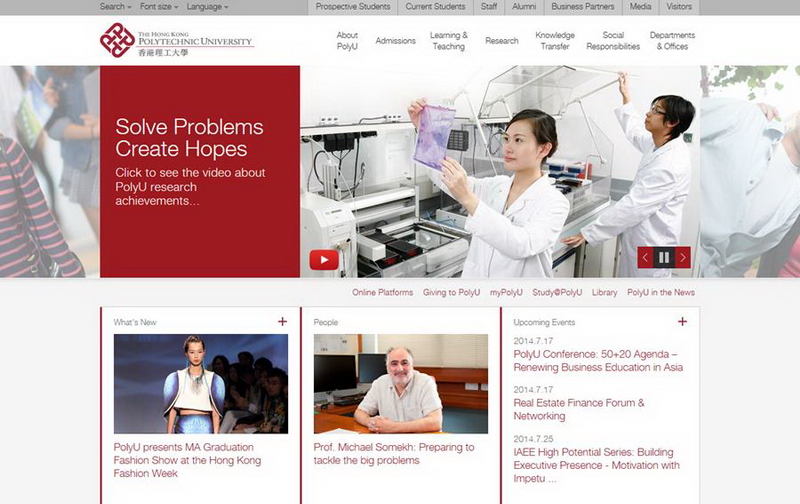Open the Knowledge Transfer menu

[x=555, y=41]
